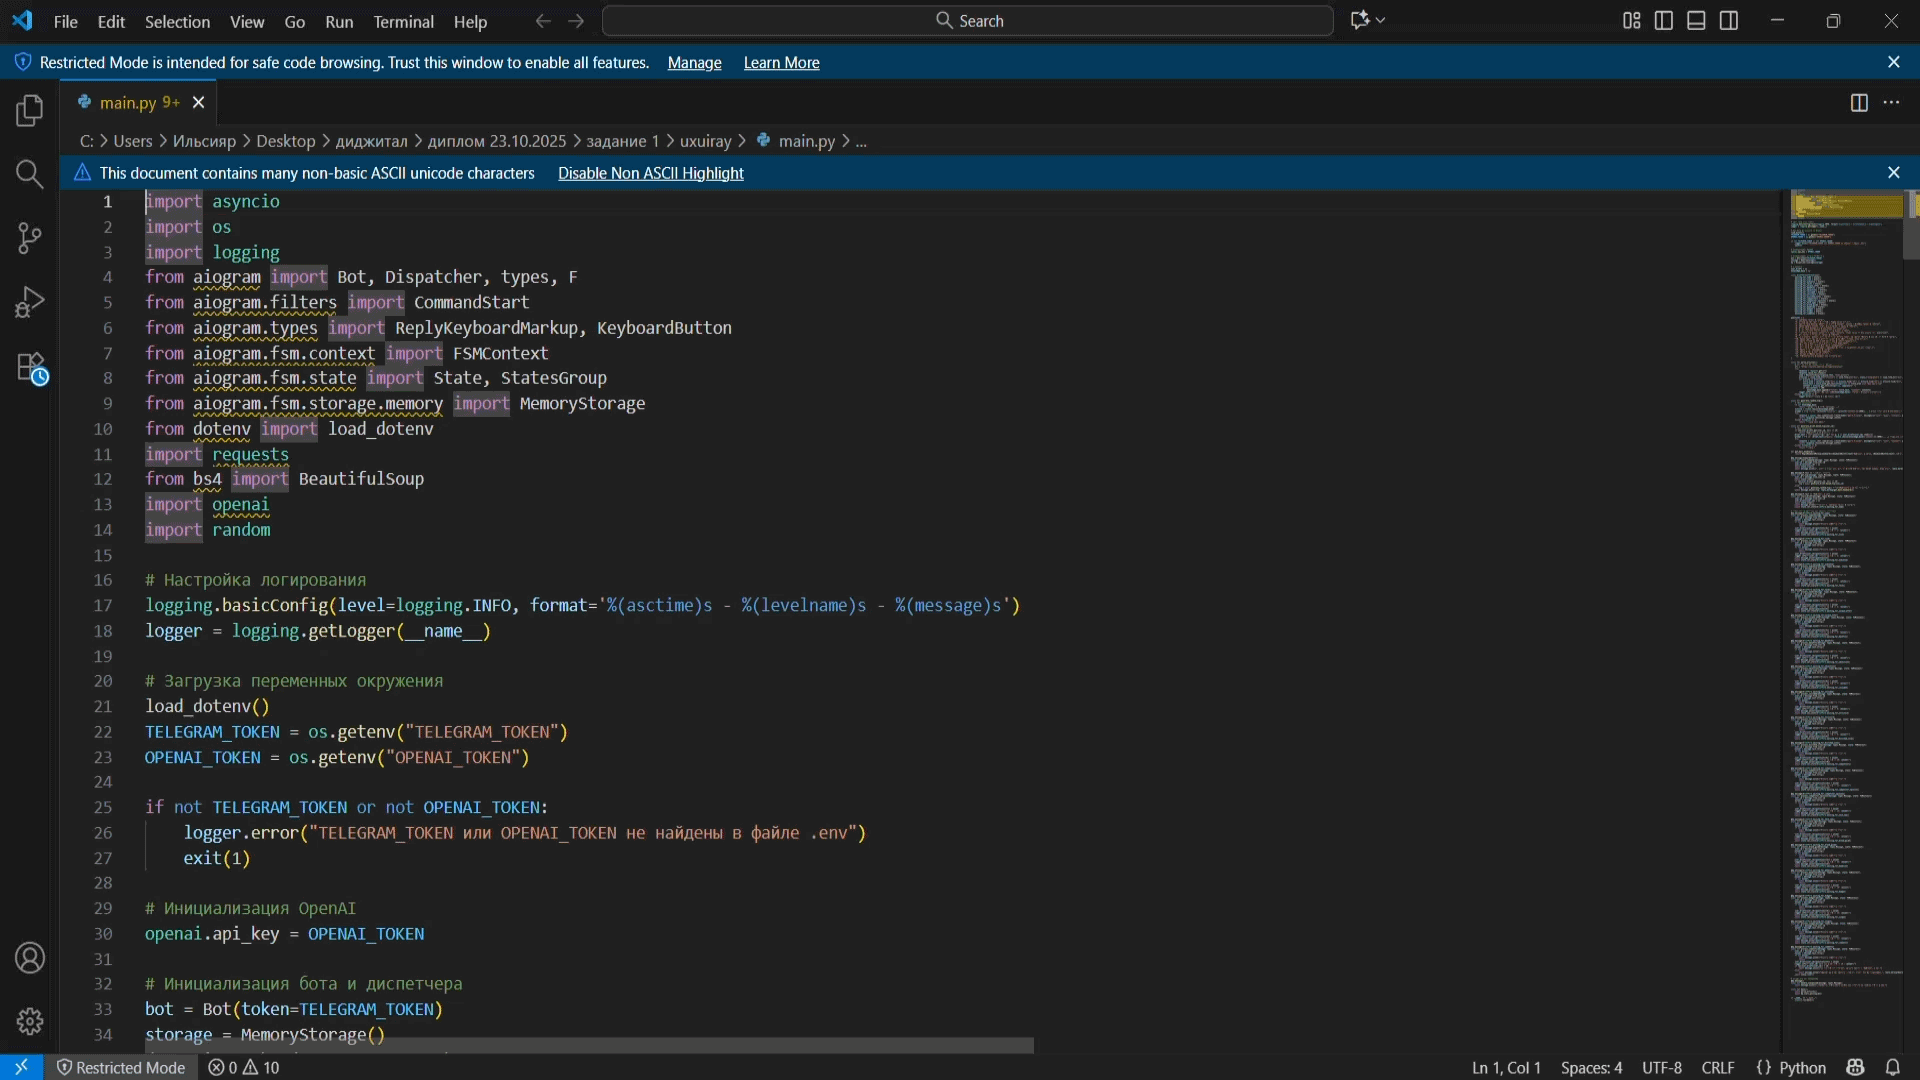Expand the Copilot chat dropdown arrow
The image size is (1920, 1080).
pyautogui.click(x=1382, y=21)
